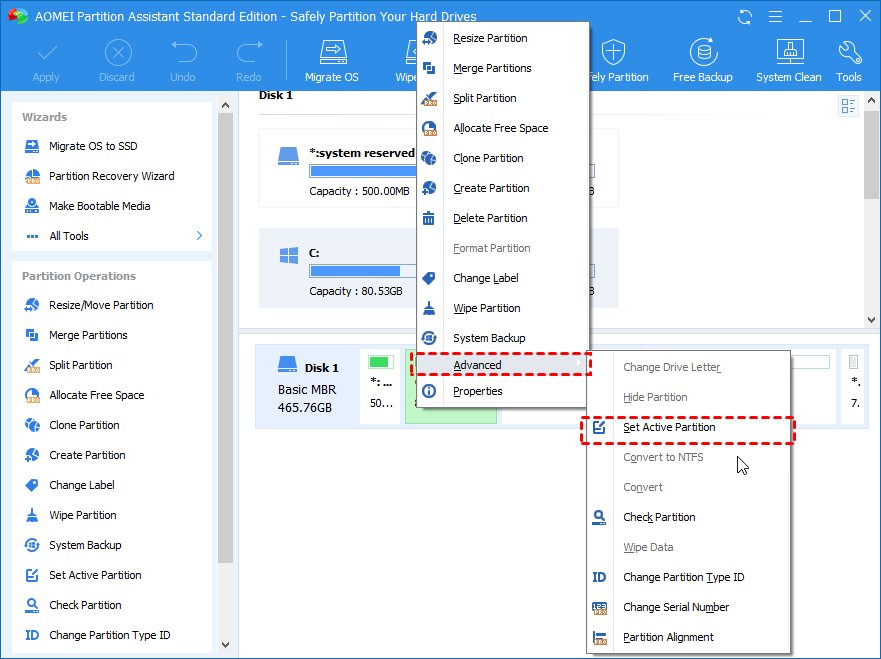
Task: Select Clone Partition in context menu
Action: tap(502, 158)
